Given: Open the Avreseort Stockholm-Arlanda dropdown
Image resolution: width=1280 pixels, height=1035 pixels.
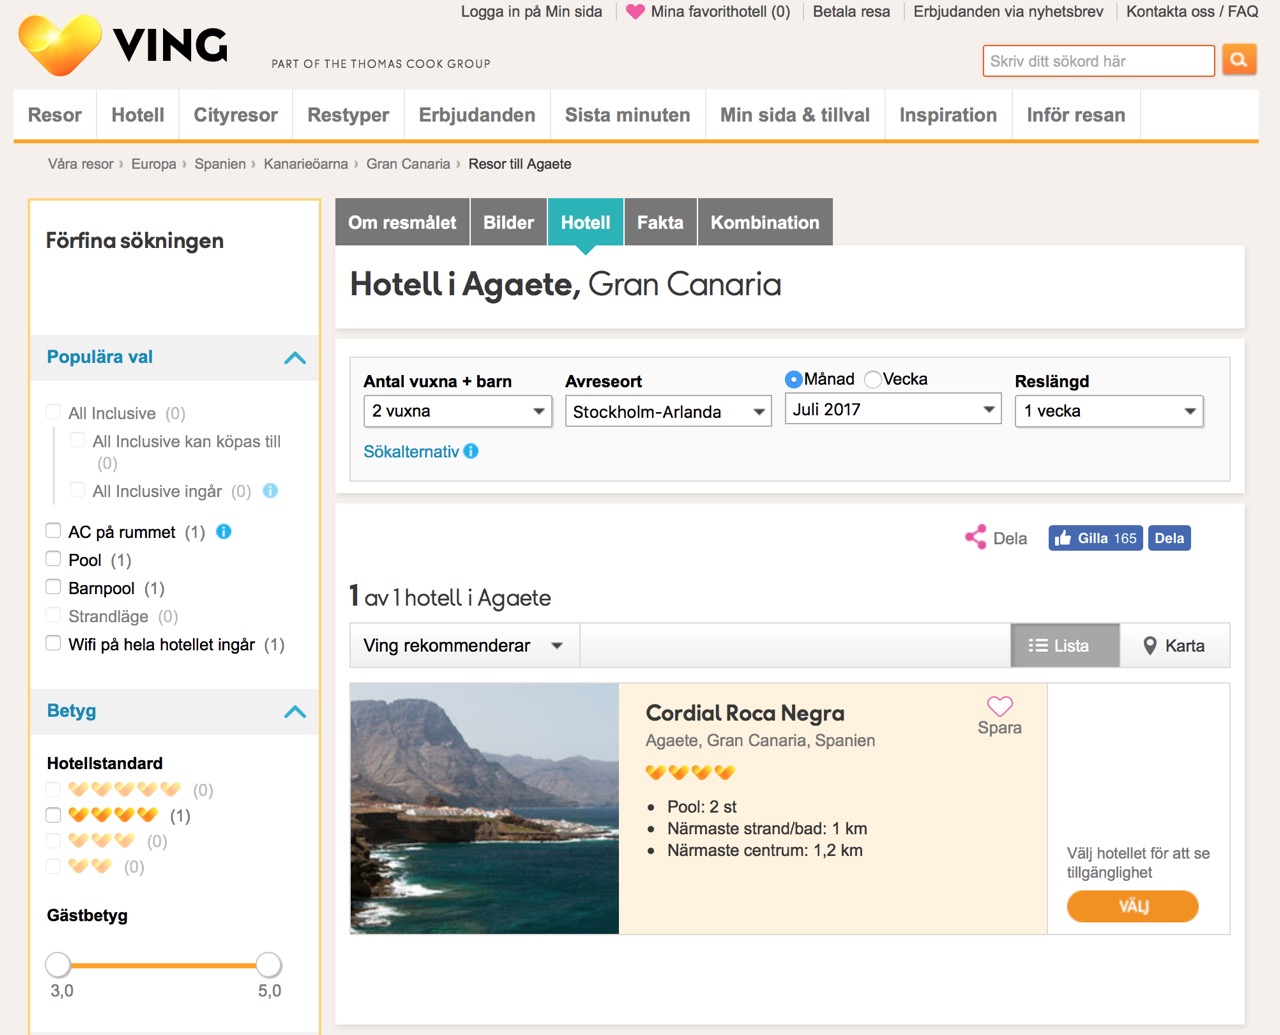Looking at the screenshot, I should tap(668, 411).
